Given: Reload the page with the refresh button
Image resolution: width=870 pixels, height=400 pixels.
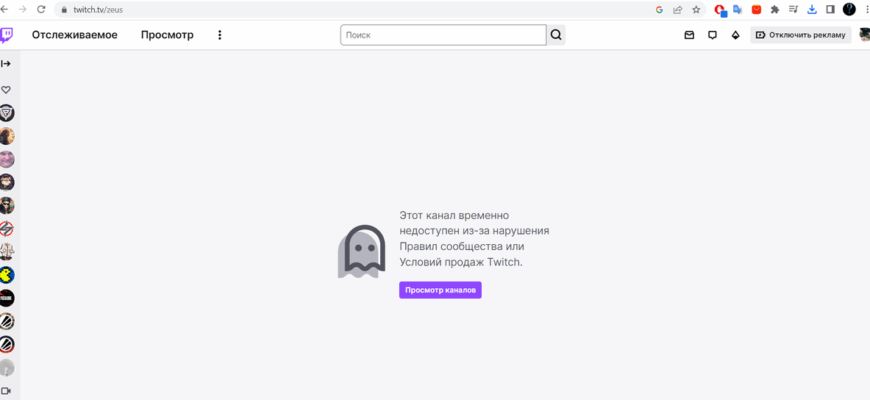Looking at the screenshot, I should 41,9.
